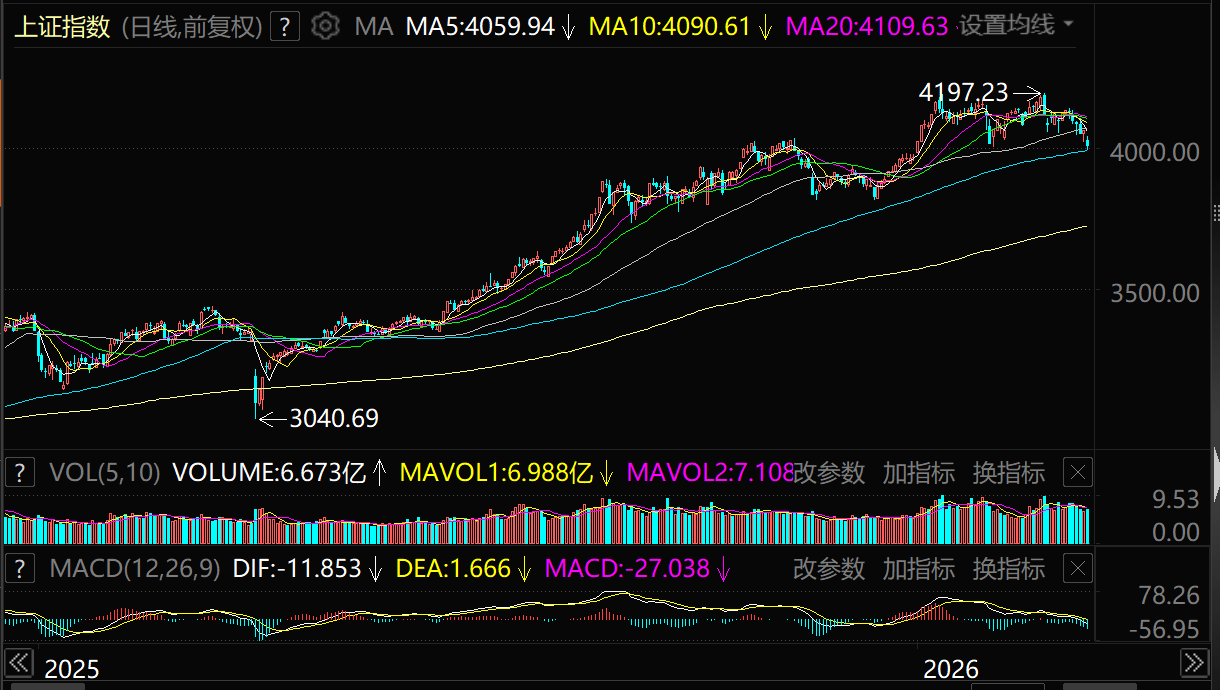Expand the 设置均线 dropdown
The height and width of the screenshot is (690, 1220).
click(1016, 25)
